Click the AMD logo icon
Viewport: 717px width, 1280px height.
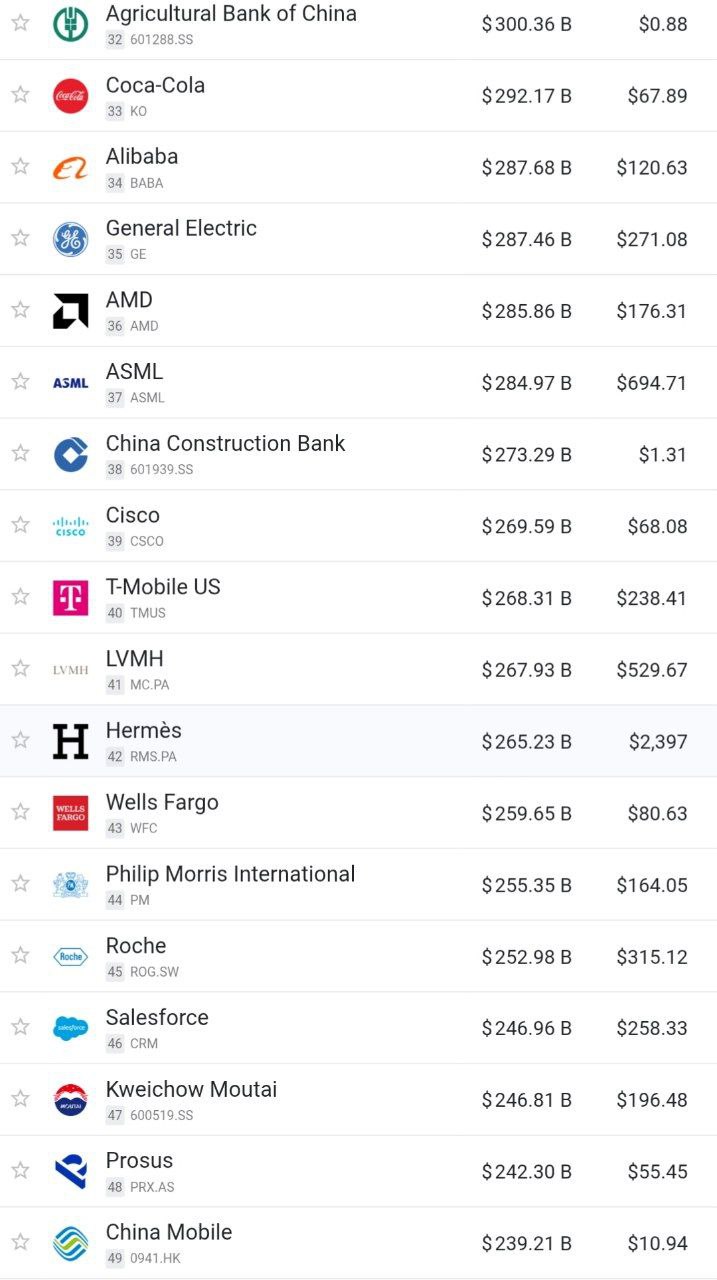[x=70, y=311]
